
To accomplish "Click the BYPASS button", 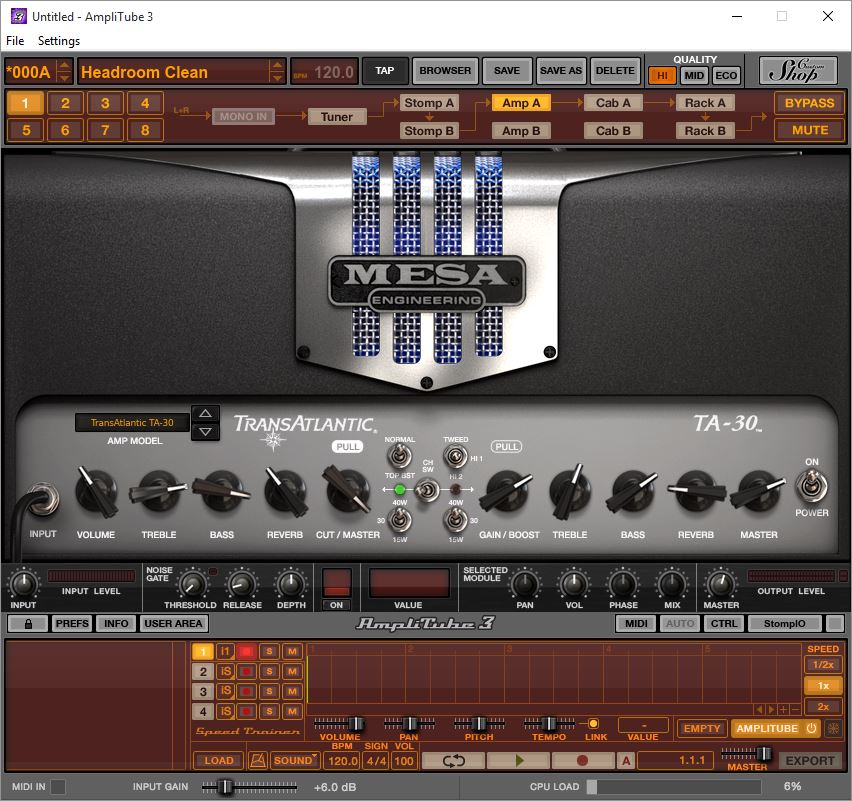I will 809,103.
